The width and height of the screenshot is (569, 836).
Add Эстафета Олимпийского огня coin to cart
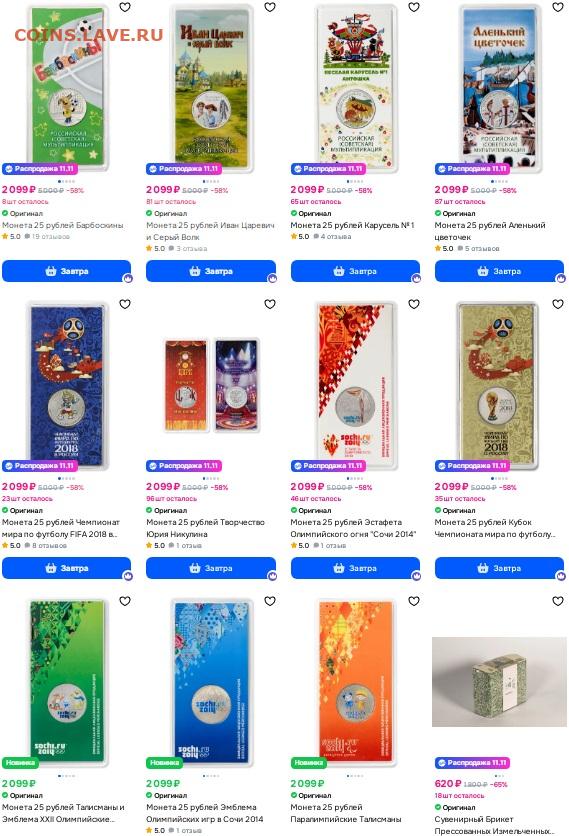tap(355, 568)
